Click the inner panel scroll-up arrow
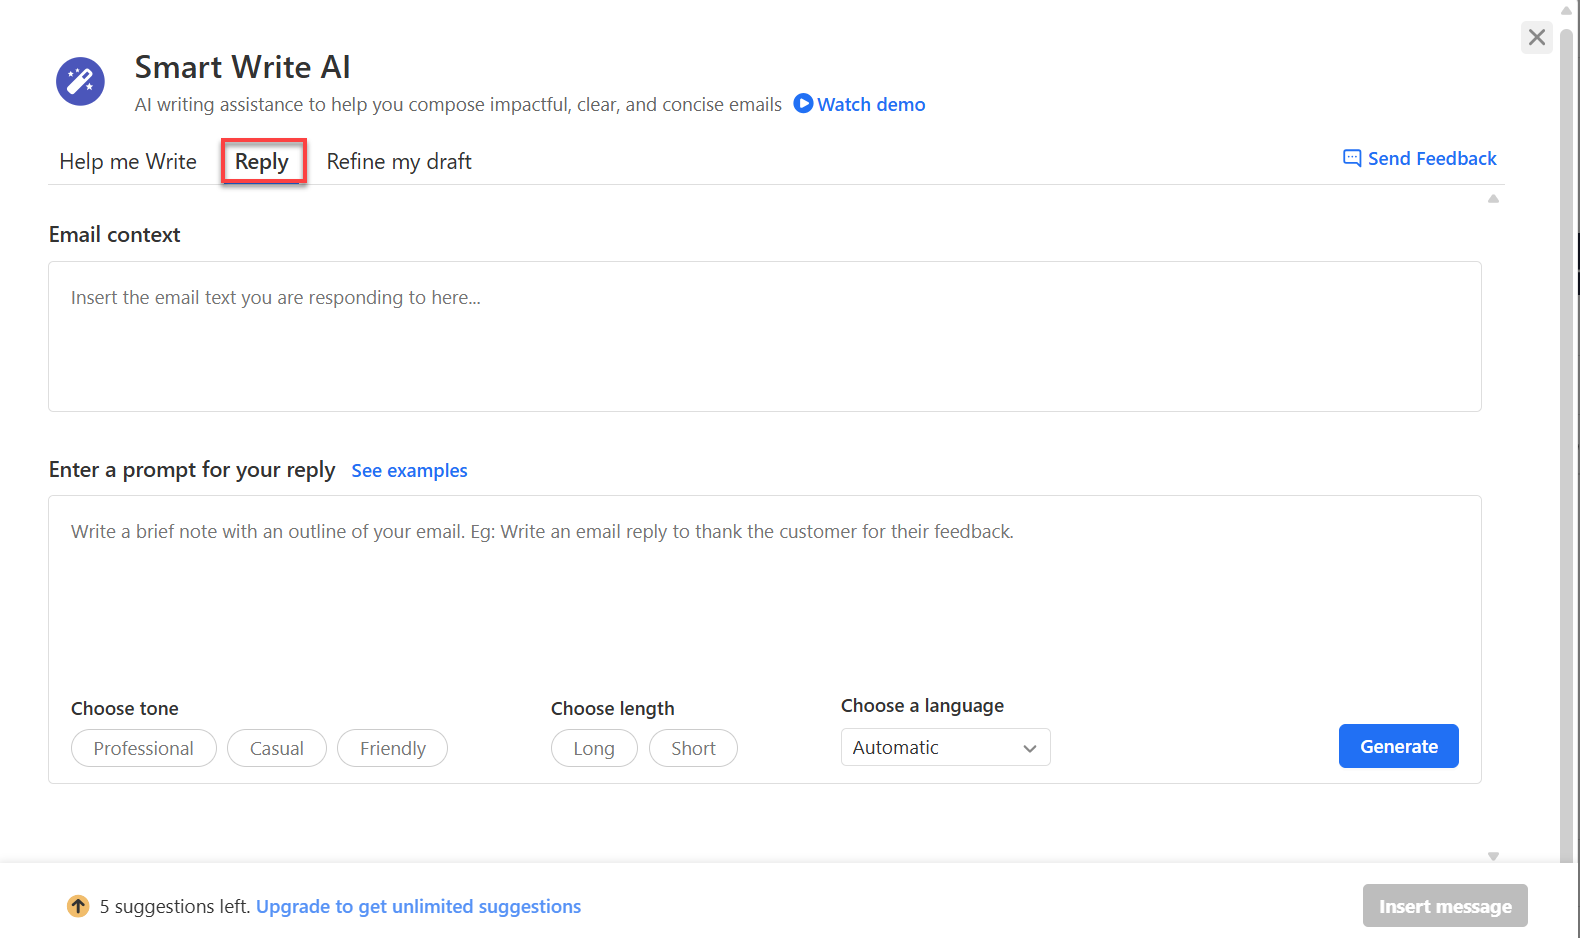Viewport: 1580px width, 938px height. pyautogui.click(x=1493, y=198)
